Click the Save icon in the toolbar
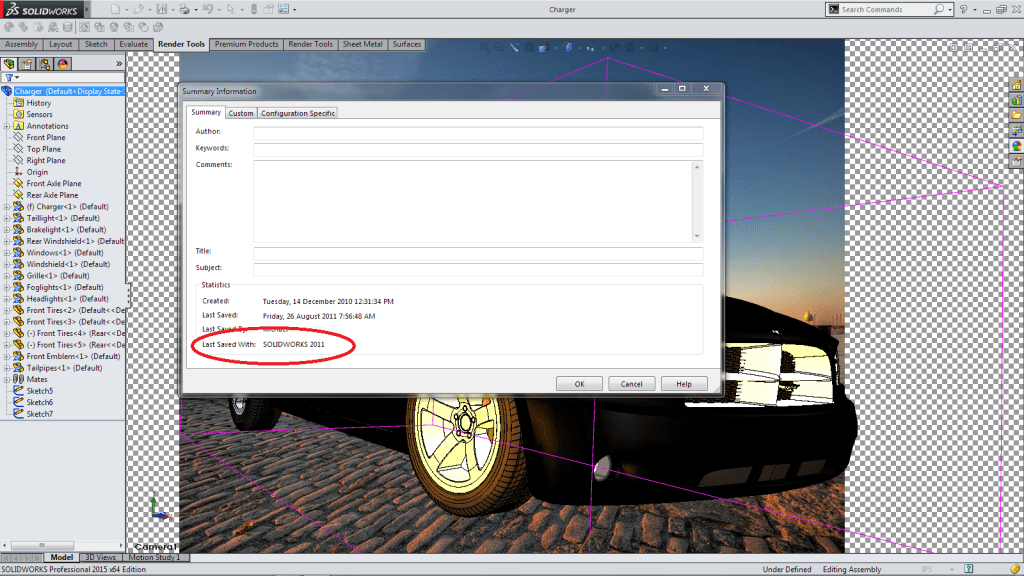This screenshot has width=1024, height=576. [162, 10]
